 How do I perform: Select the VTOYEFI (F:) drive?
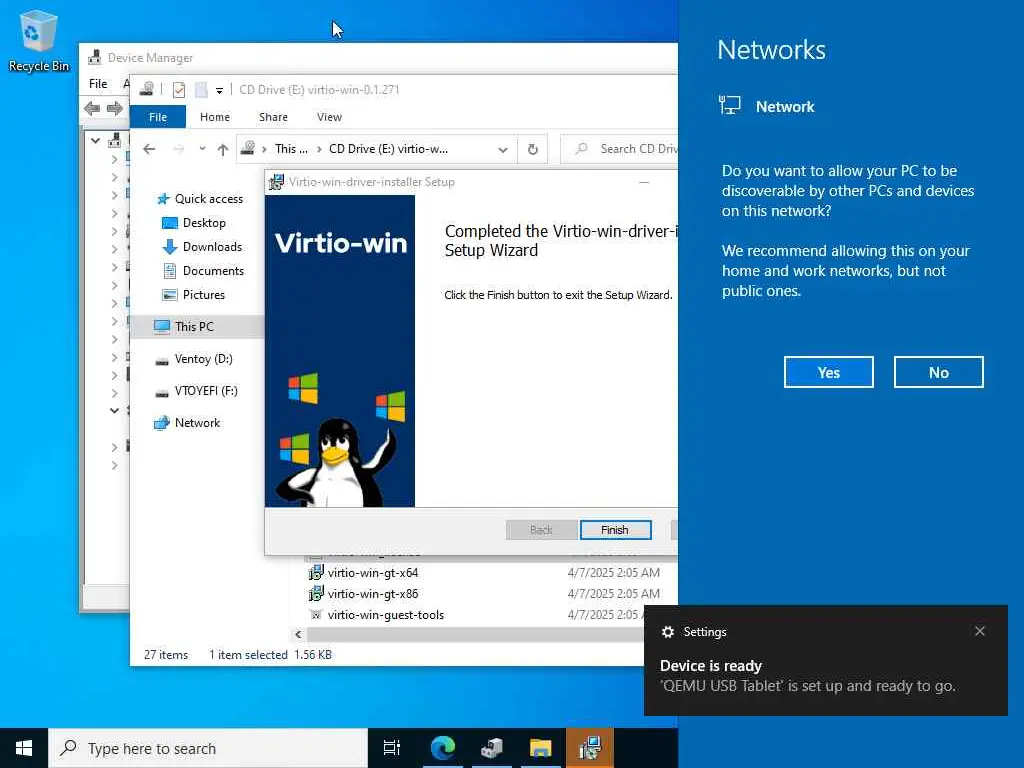pyautogui.click(x=196, y=391)
